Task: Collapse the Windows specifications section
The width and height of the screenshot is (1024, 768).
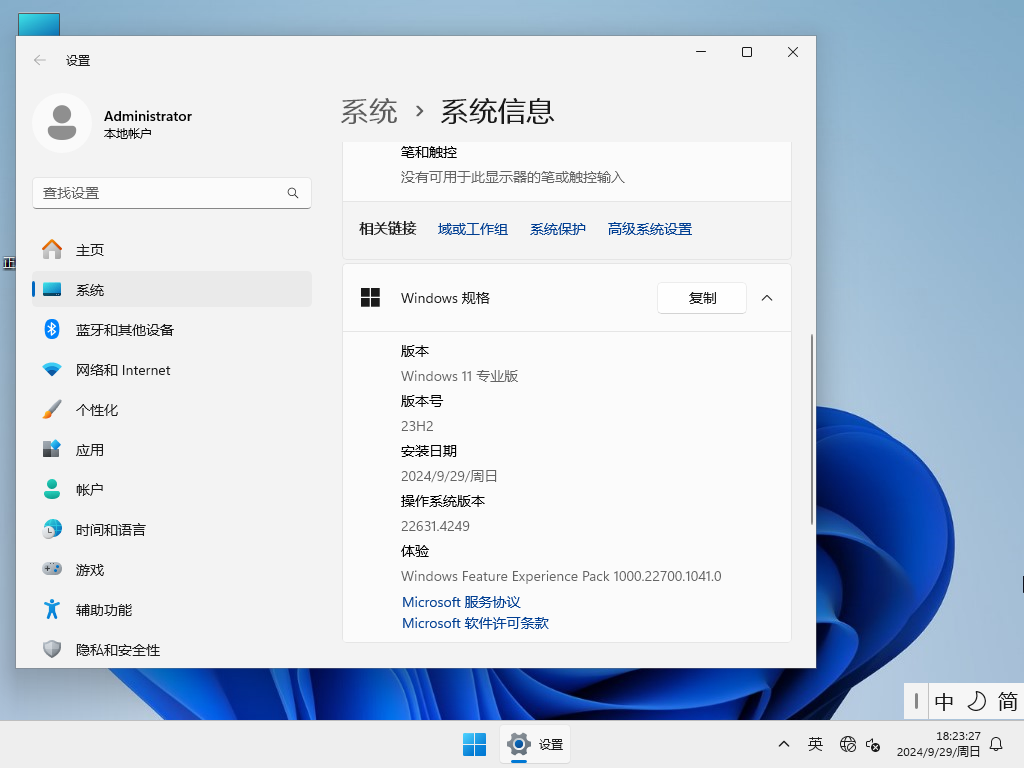Action: [767, 297]
